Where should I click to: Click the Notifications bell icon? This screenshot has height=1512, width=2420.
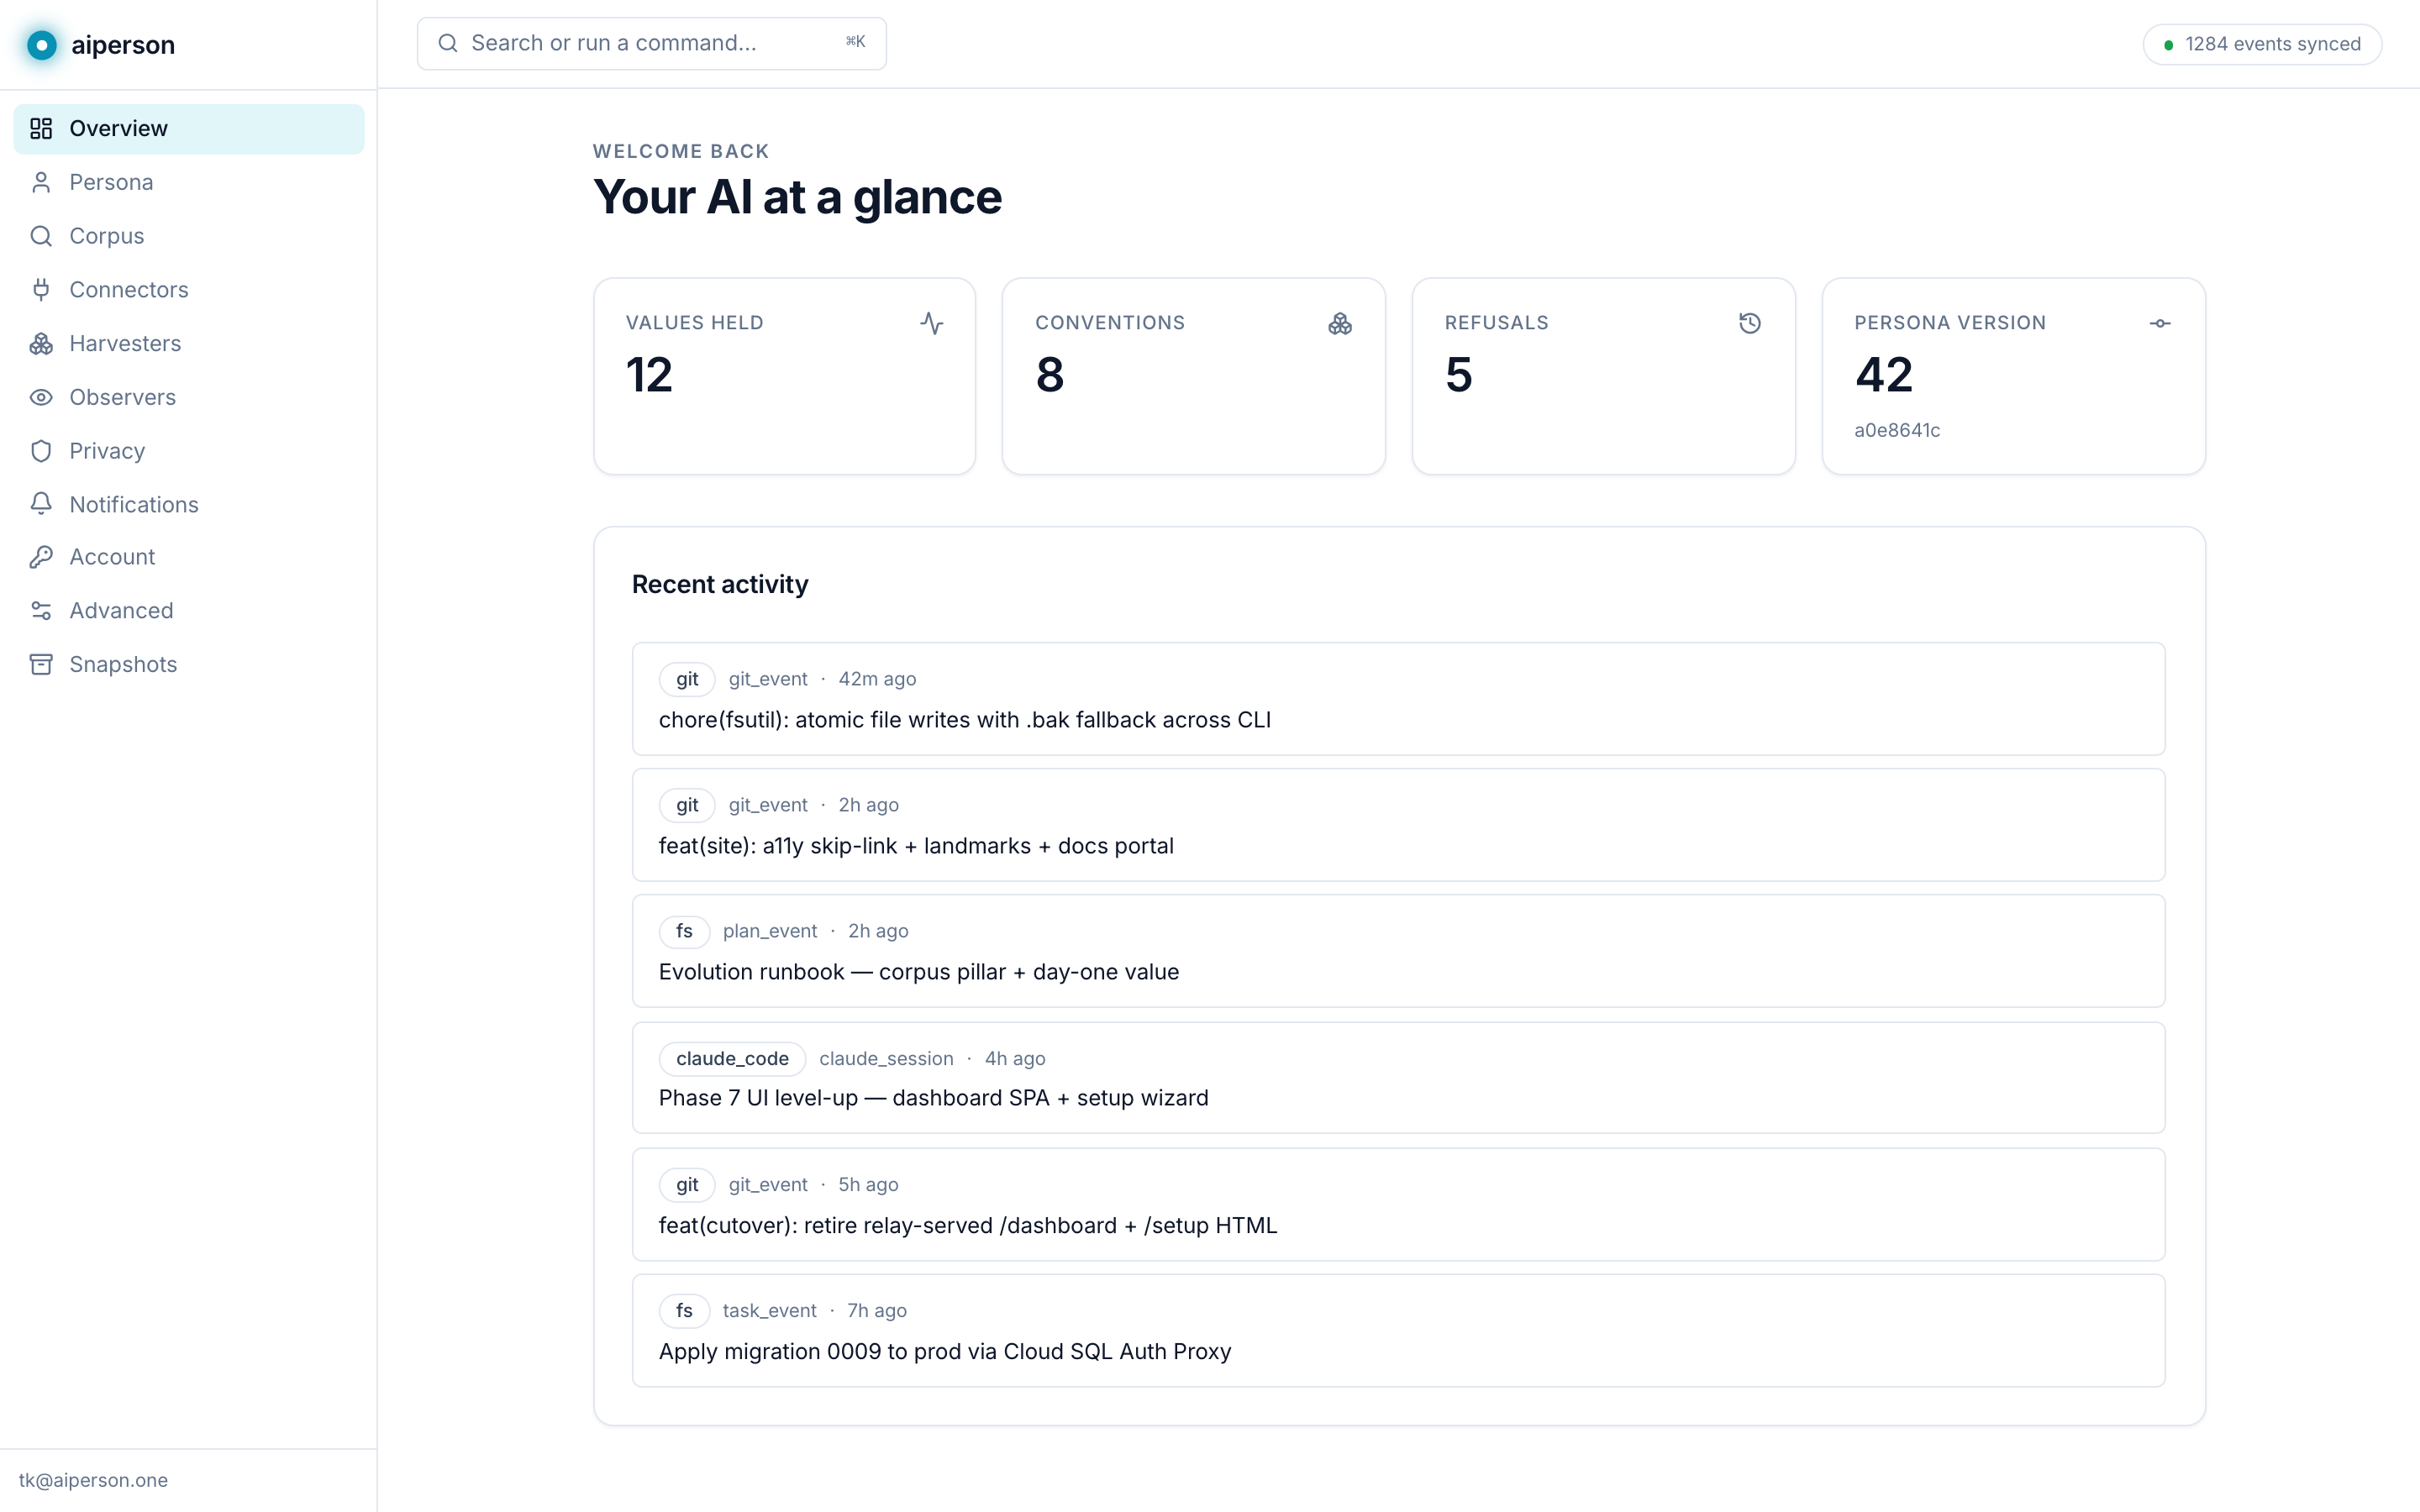pos(41,504)
